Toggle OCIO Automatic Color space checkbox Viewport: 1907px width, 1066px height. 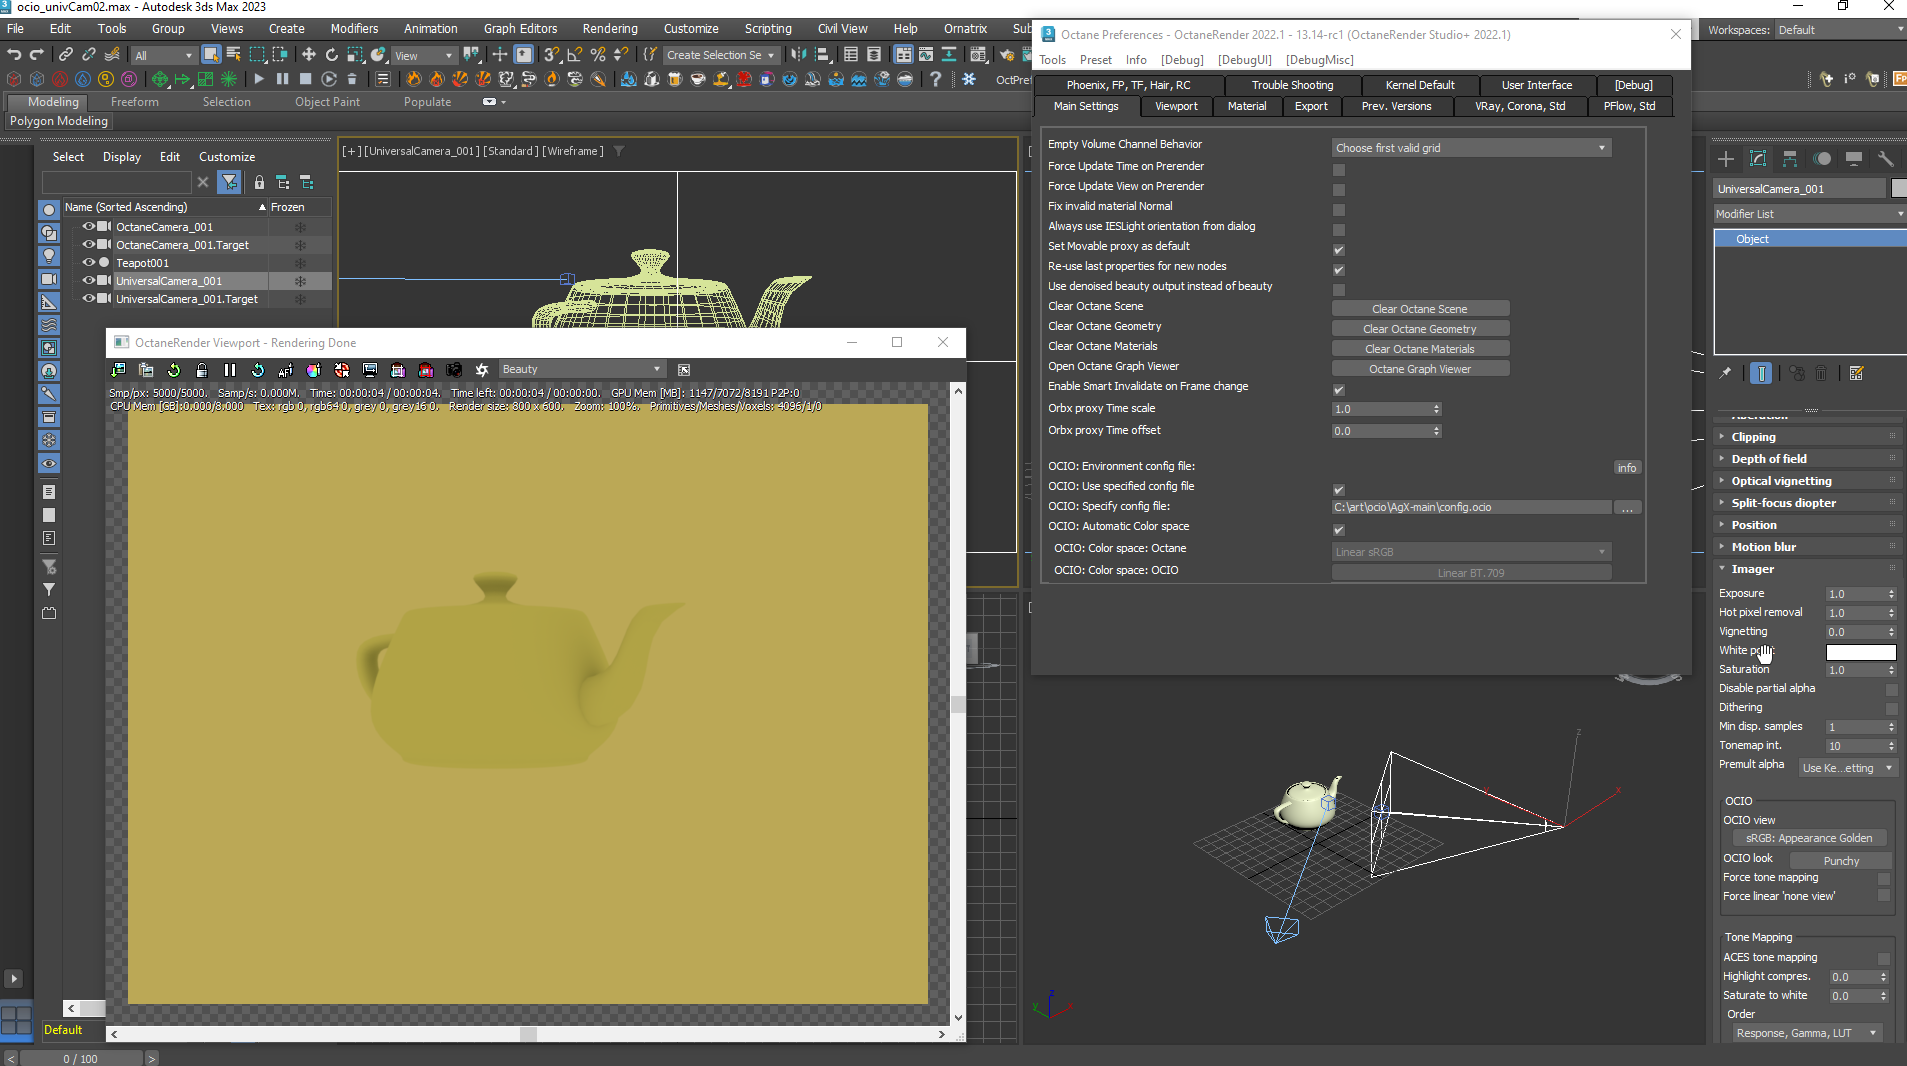[x=1339, y=530]
